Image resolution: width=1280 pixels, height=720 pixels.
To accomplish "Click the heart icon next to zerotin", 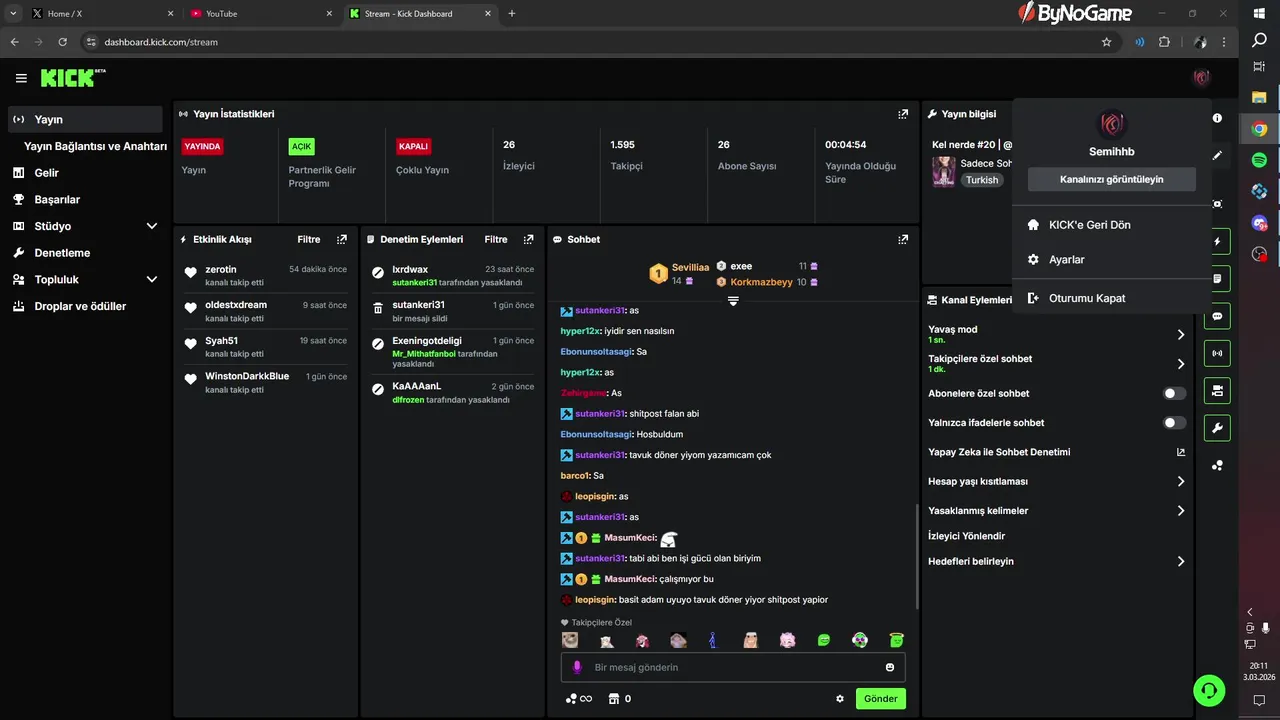I will (191, 273).
